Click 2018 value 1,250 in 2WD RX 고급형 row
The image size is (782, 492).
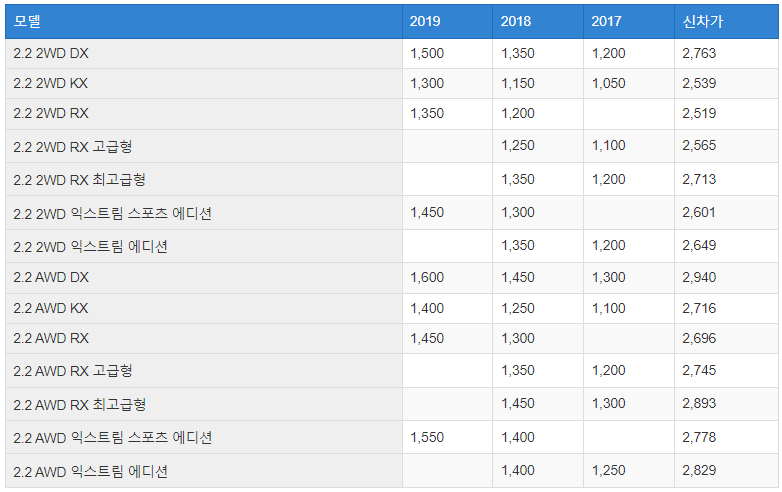point(518,146)
